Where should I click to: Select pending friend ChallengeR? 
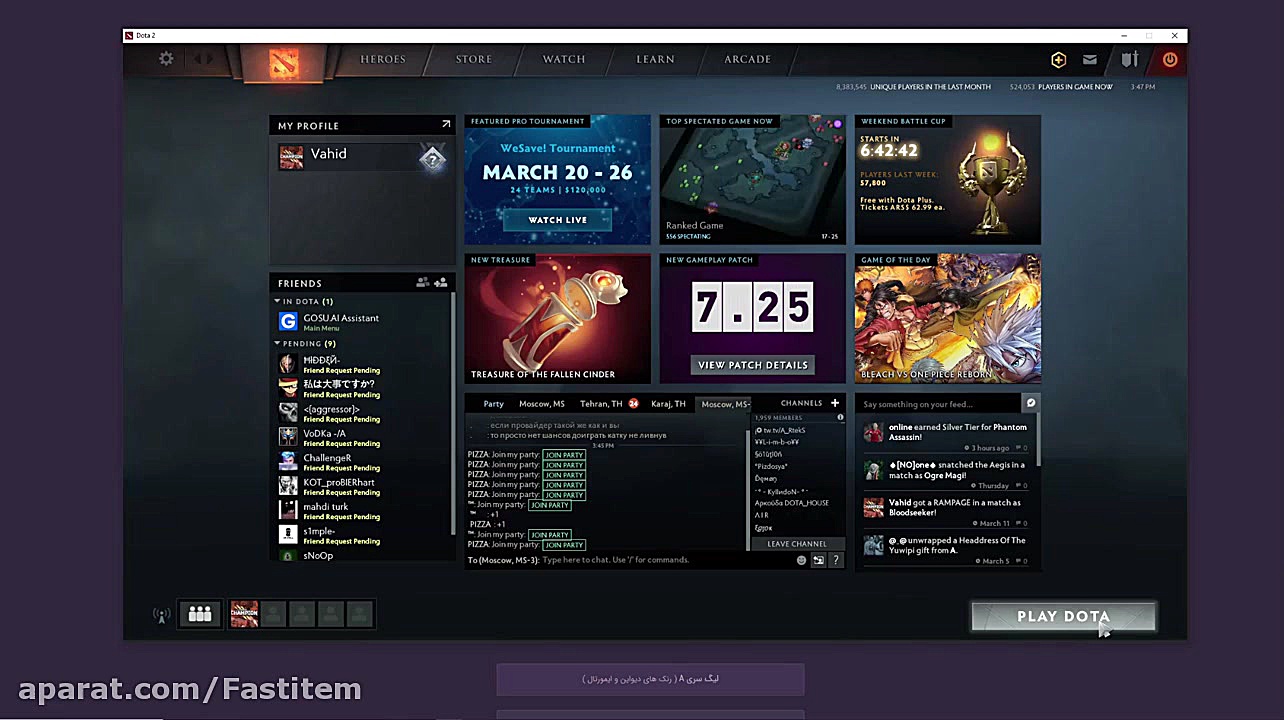[x=364, y=462]
